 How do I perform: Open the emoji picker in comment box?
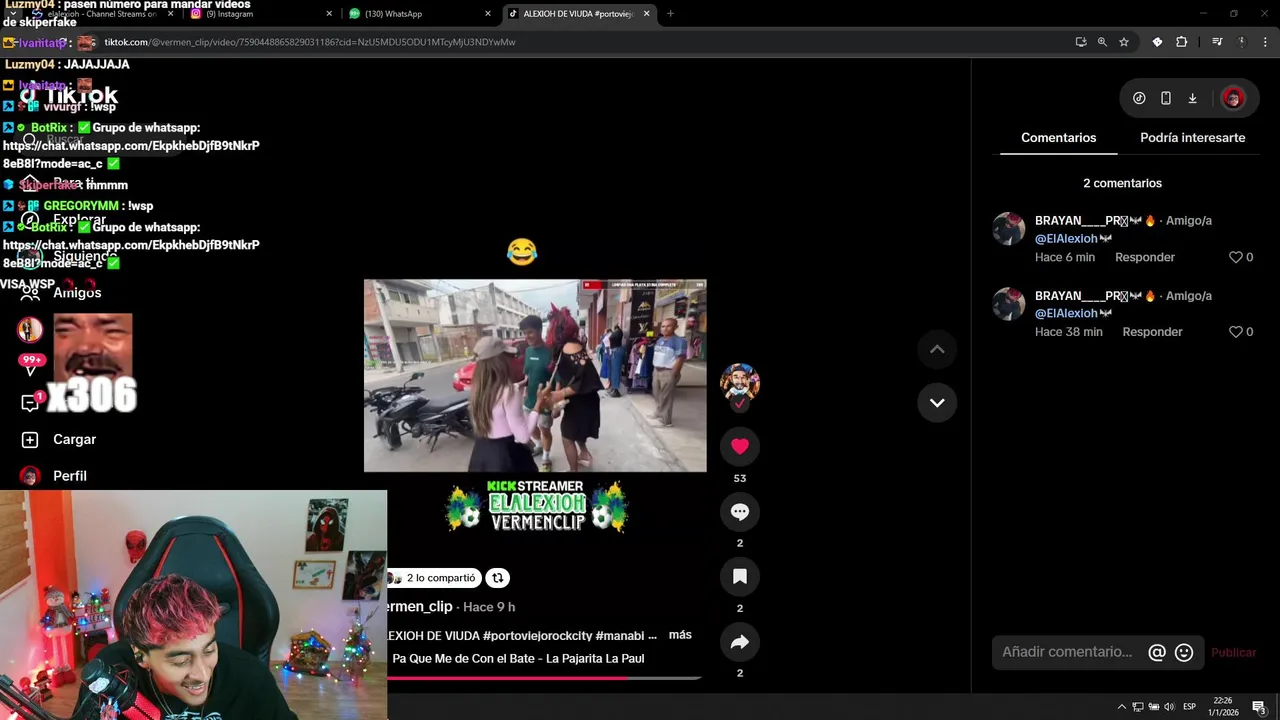[x=1184, y=652]
